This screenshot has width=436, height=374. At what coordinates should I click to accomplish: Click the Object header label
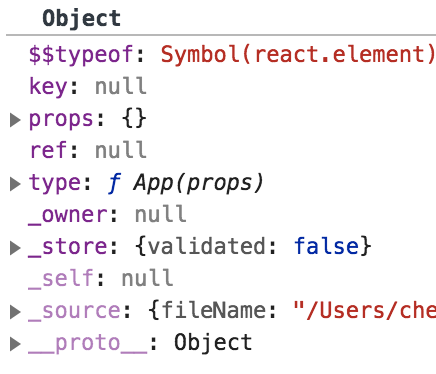coord(82,18)
